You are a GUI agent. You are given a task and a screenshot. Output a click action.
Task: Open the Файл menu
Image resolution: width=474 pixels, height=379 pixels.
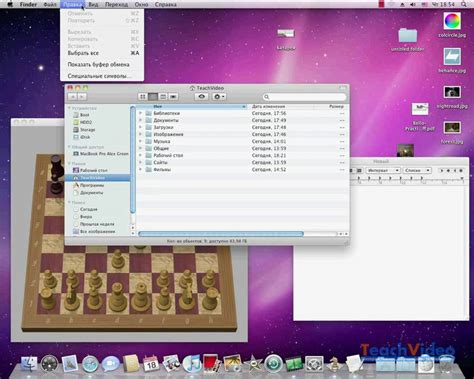[x=50, y=4]
